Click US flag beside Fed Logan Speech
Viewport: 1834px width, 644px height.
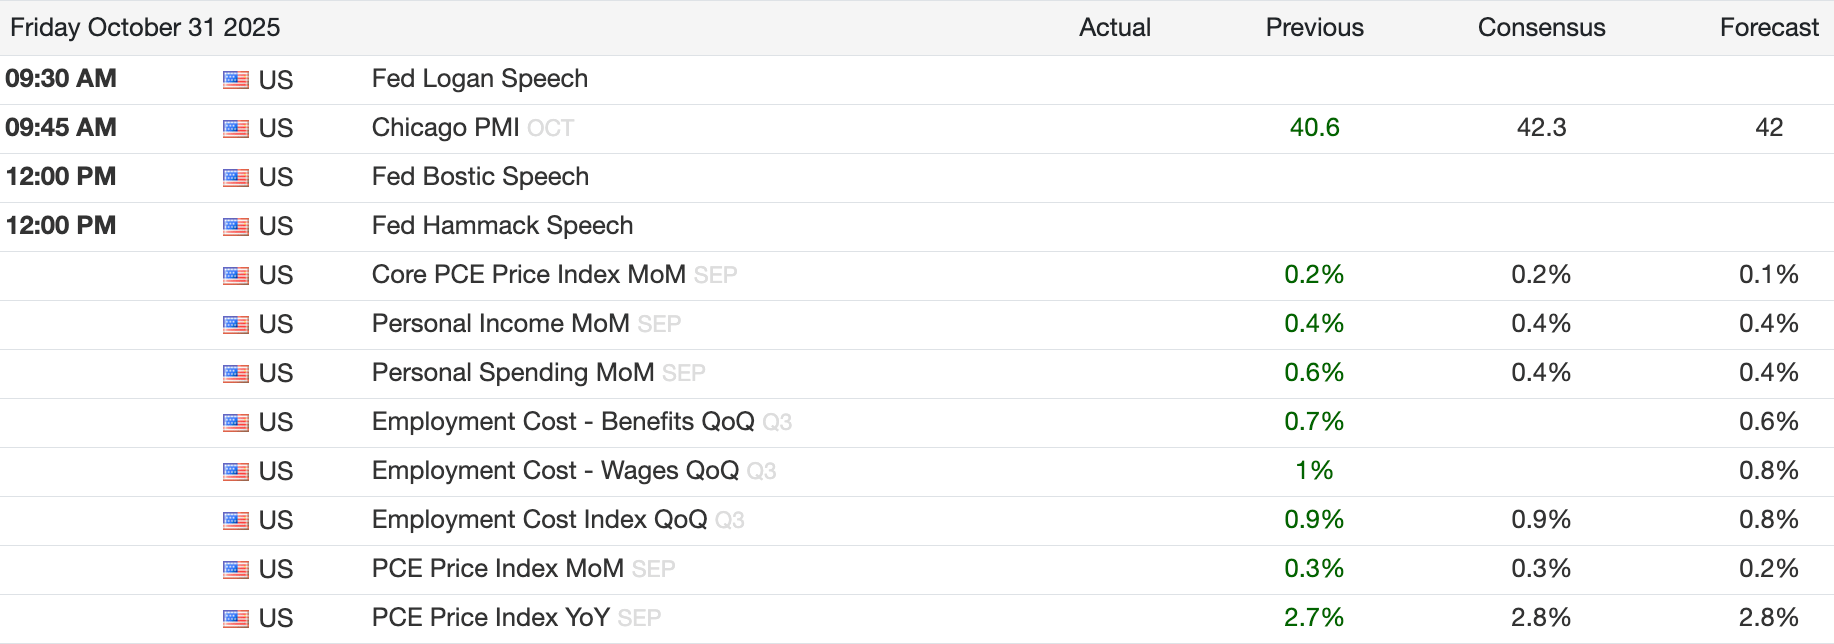pyautogui.click(x=236, y=80)
